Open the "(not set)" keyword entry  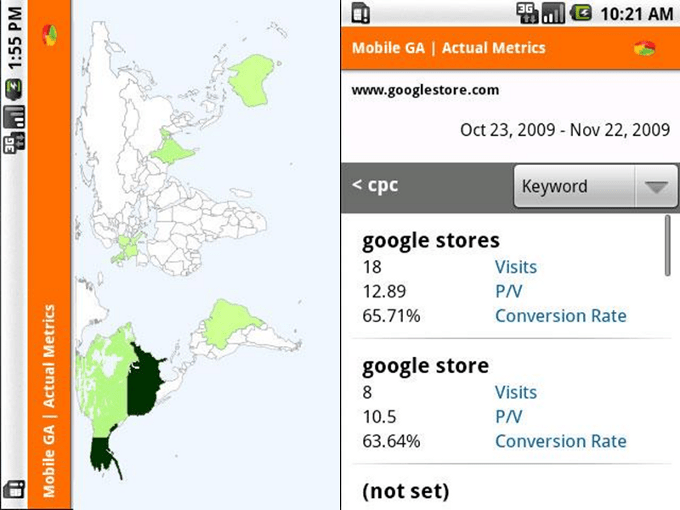406,491
